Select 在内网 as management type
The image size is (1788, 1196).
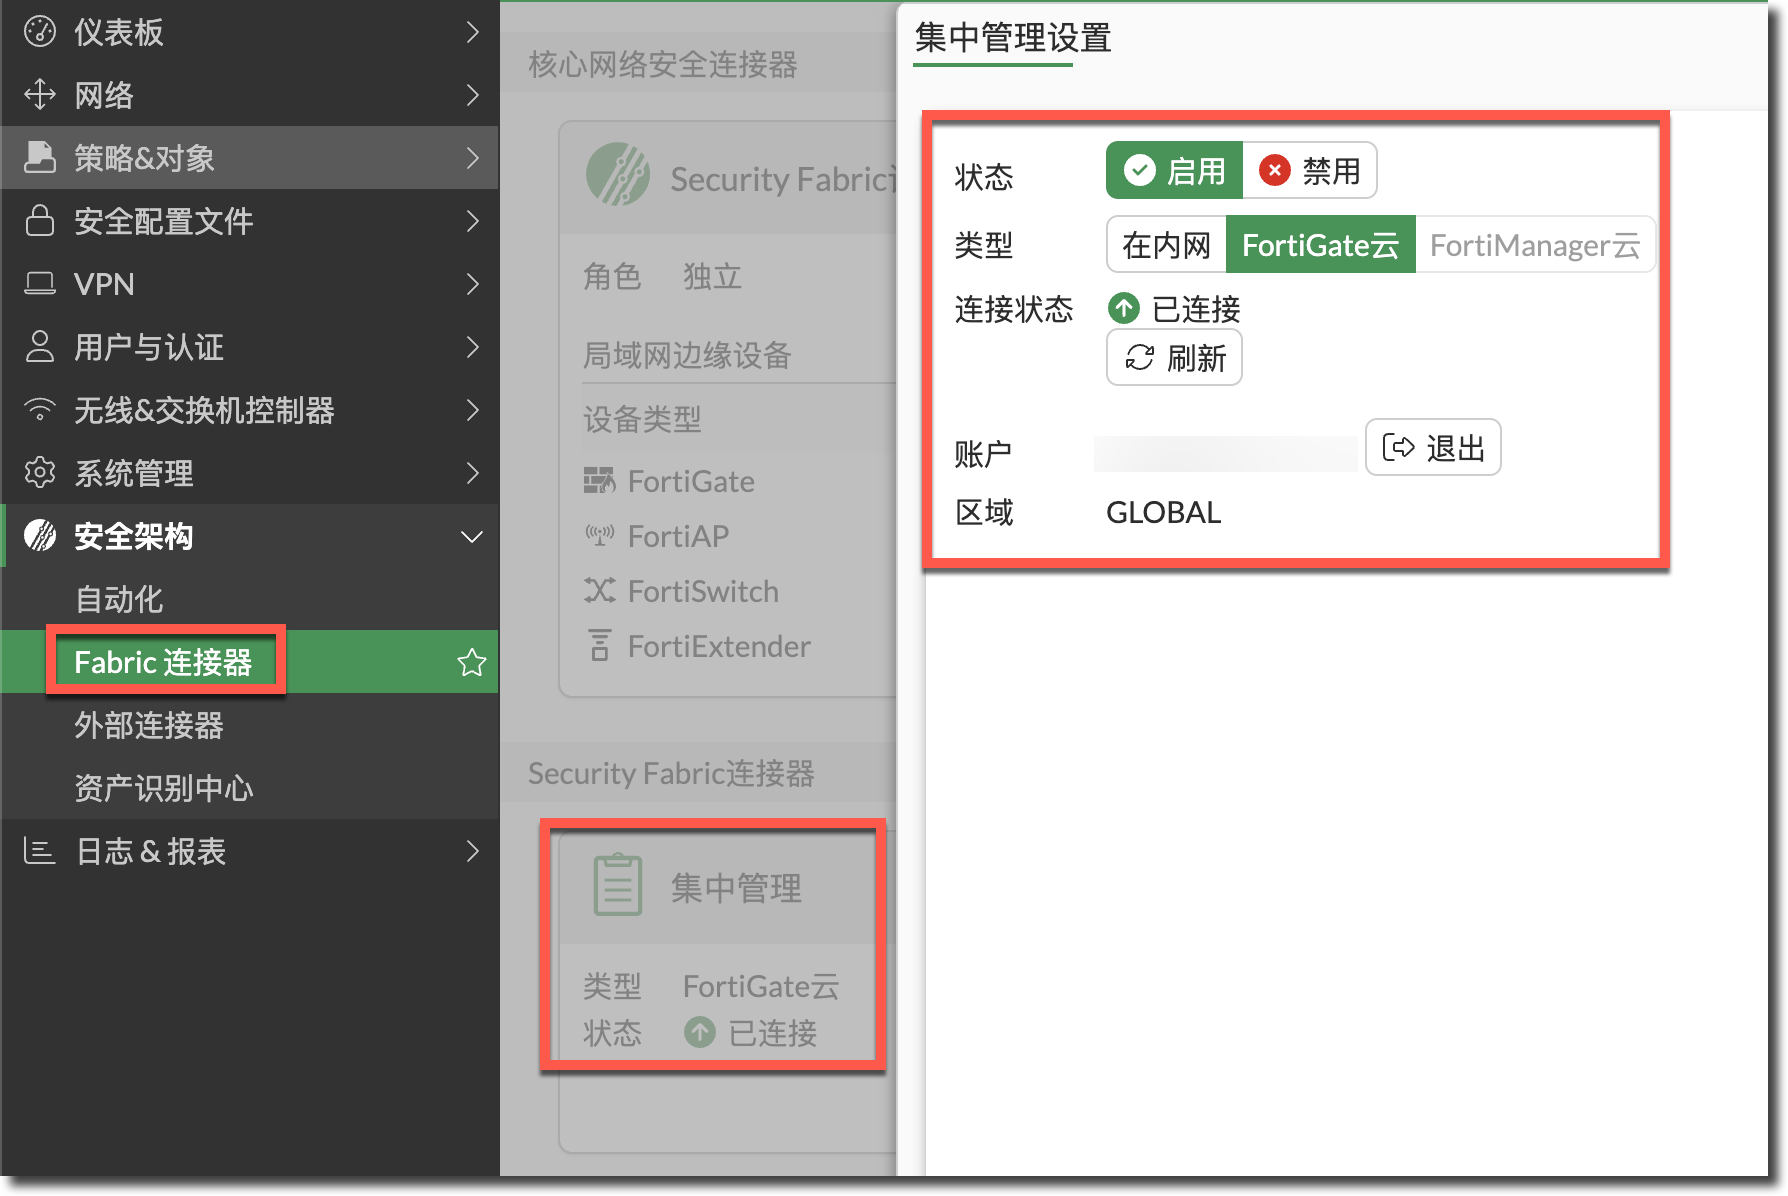(1166, 245)
